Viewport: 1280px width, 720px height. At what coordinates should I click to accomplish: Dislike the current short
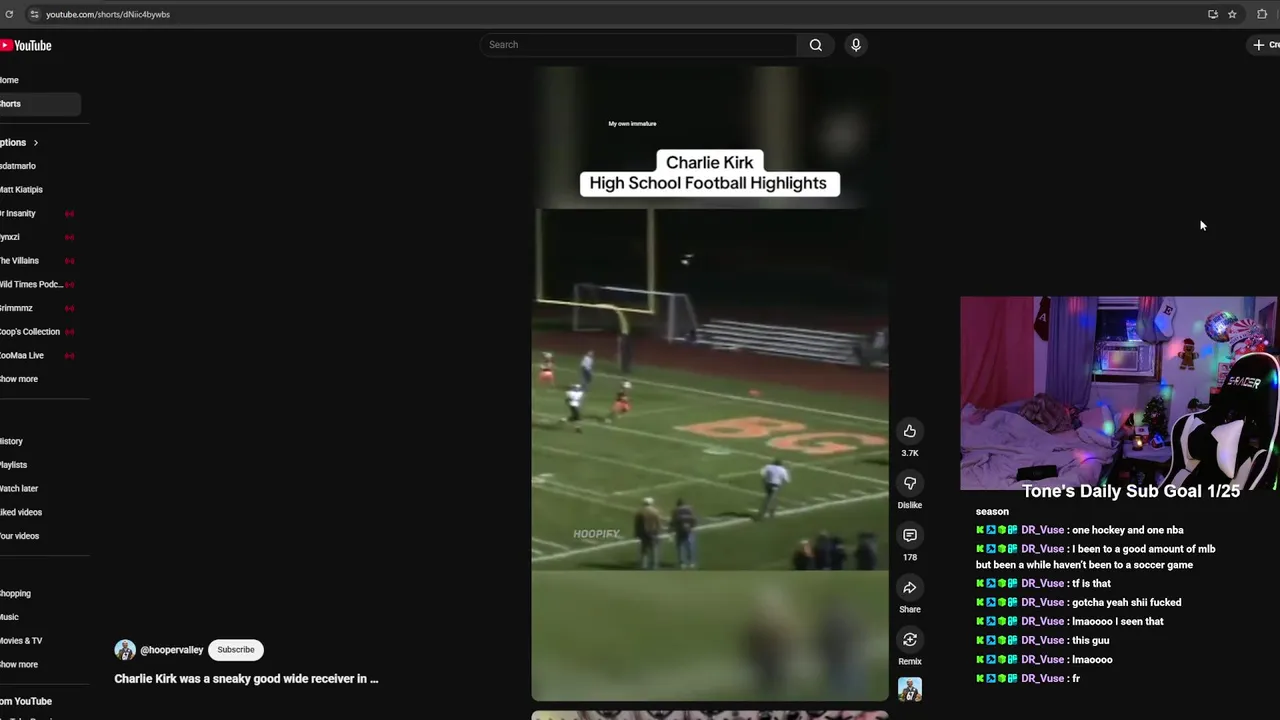(x=910, y=483)
